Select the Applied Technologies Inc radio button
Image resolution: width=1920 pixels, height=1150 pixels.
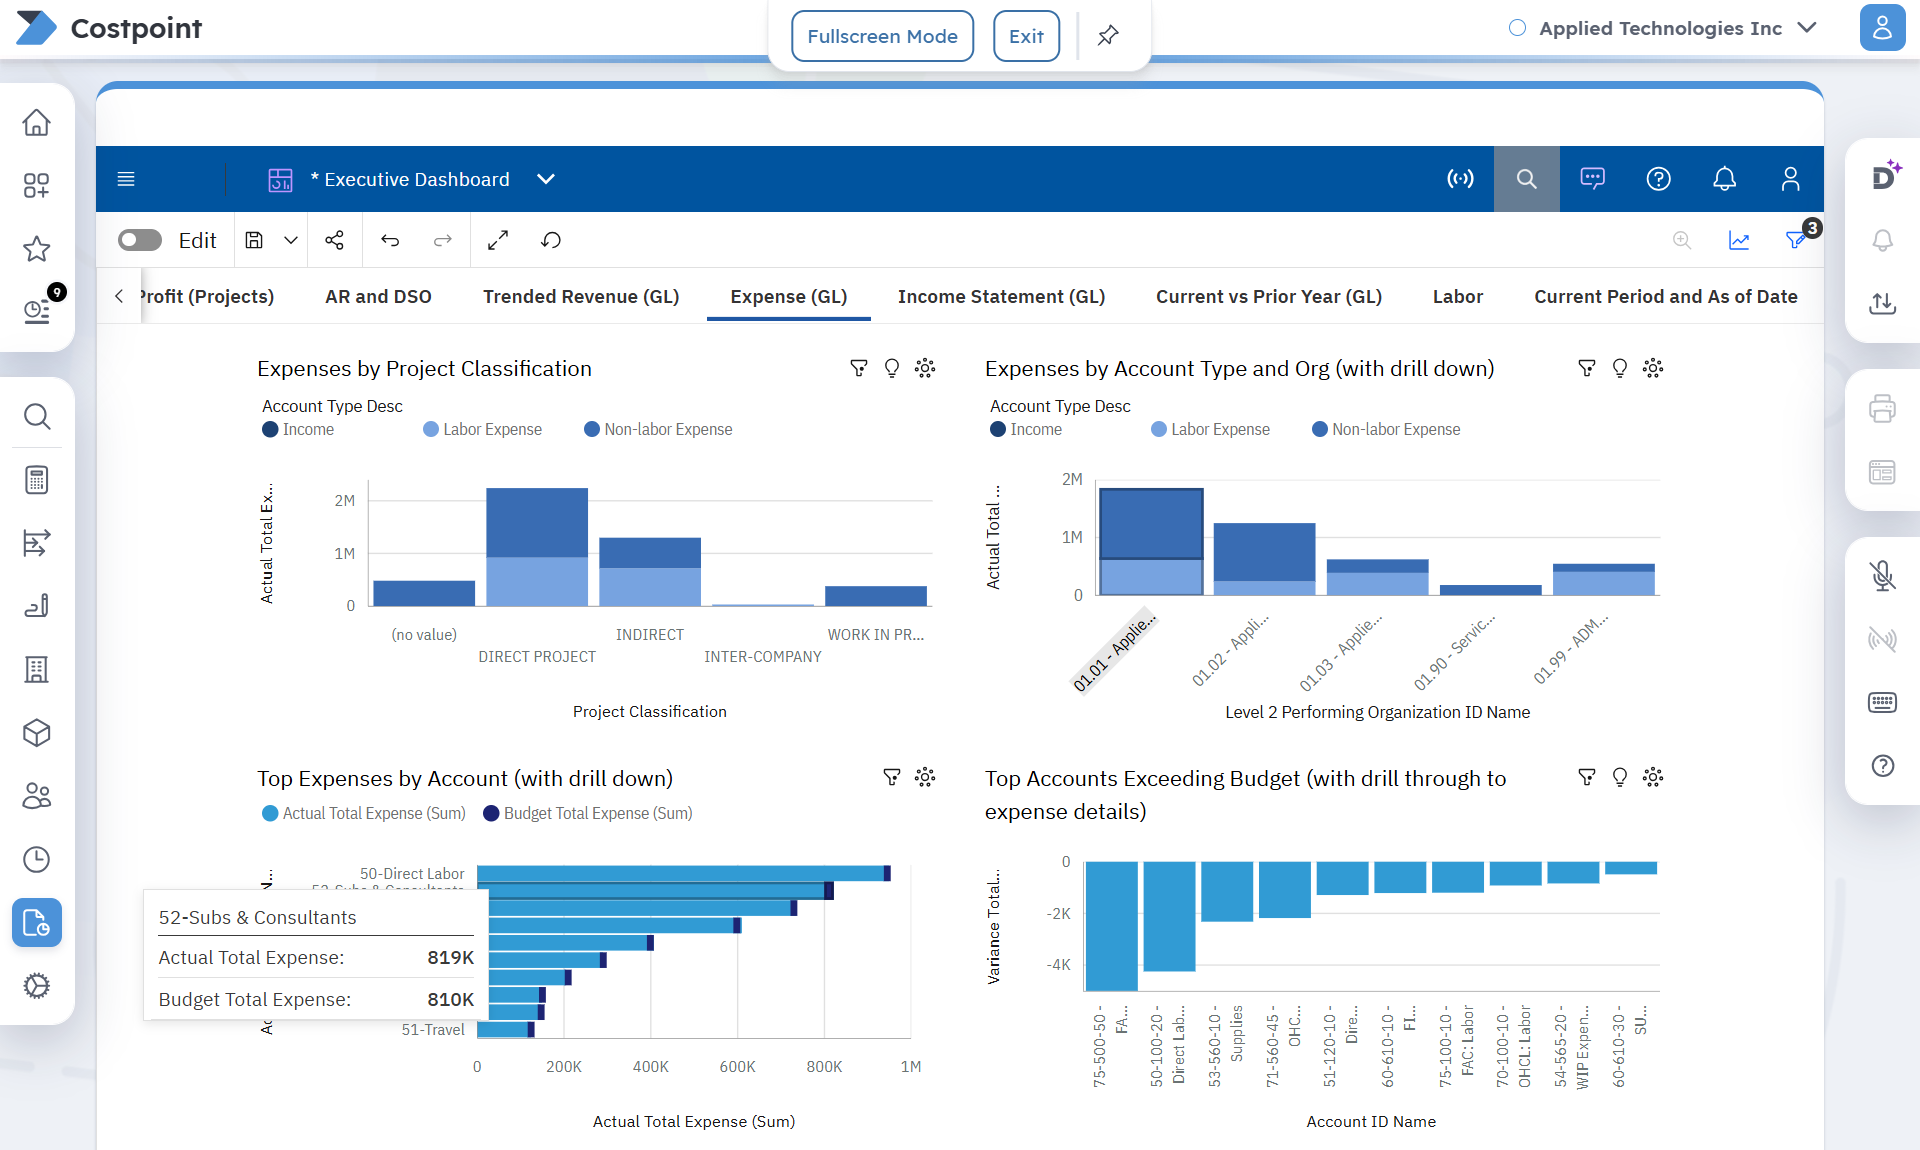point(1517,28)
